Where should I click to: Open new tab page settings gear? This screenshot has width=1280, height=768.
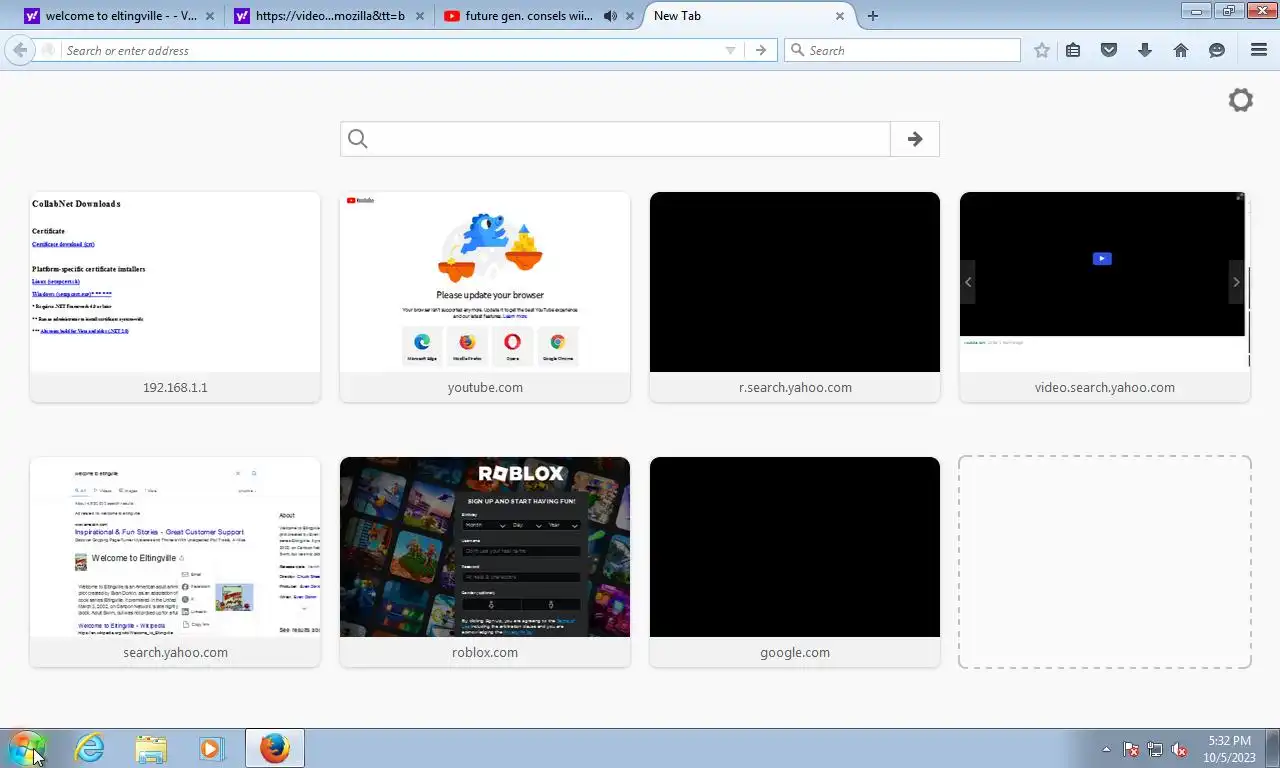pyautogui.click(x=1241, y=100)
